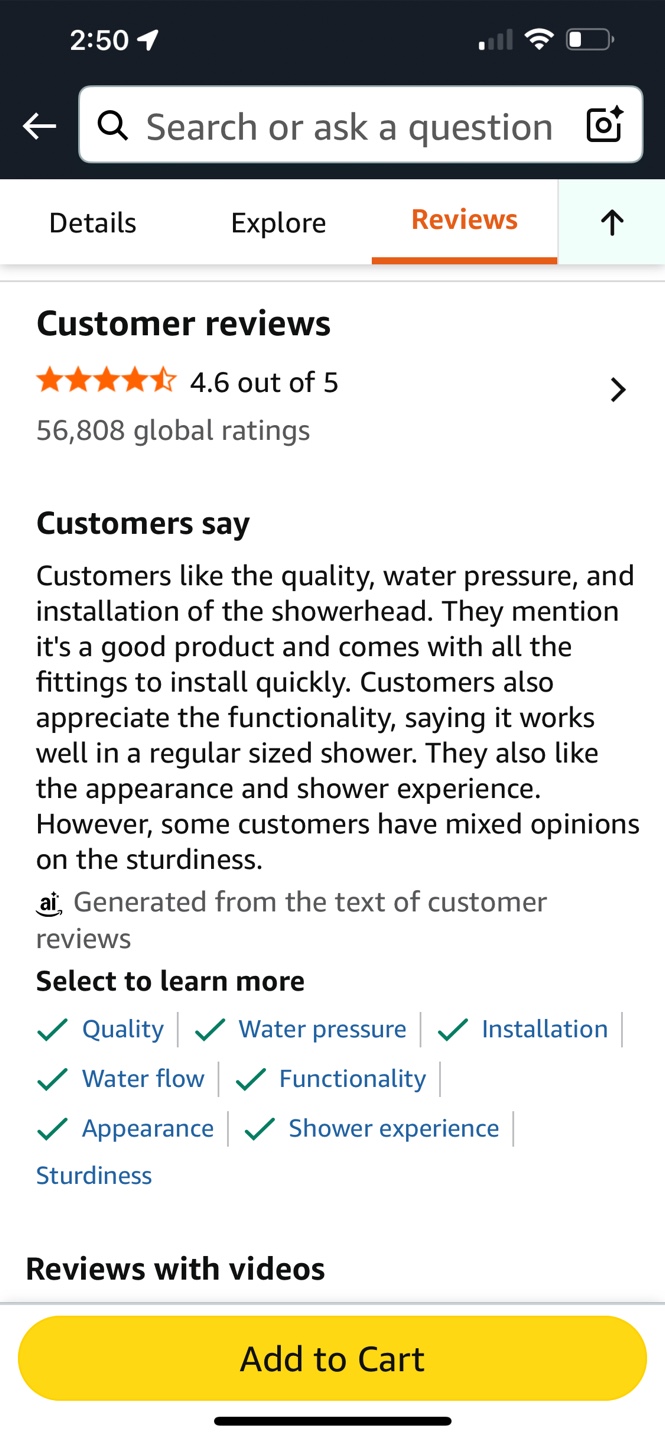
Task: Open the Functionality topic details
Action: 352,1078
